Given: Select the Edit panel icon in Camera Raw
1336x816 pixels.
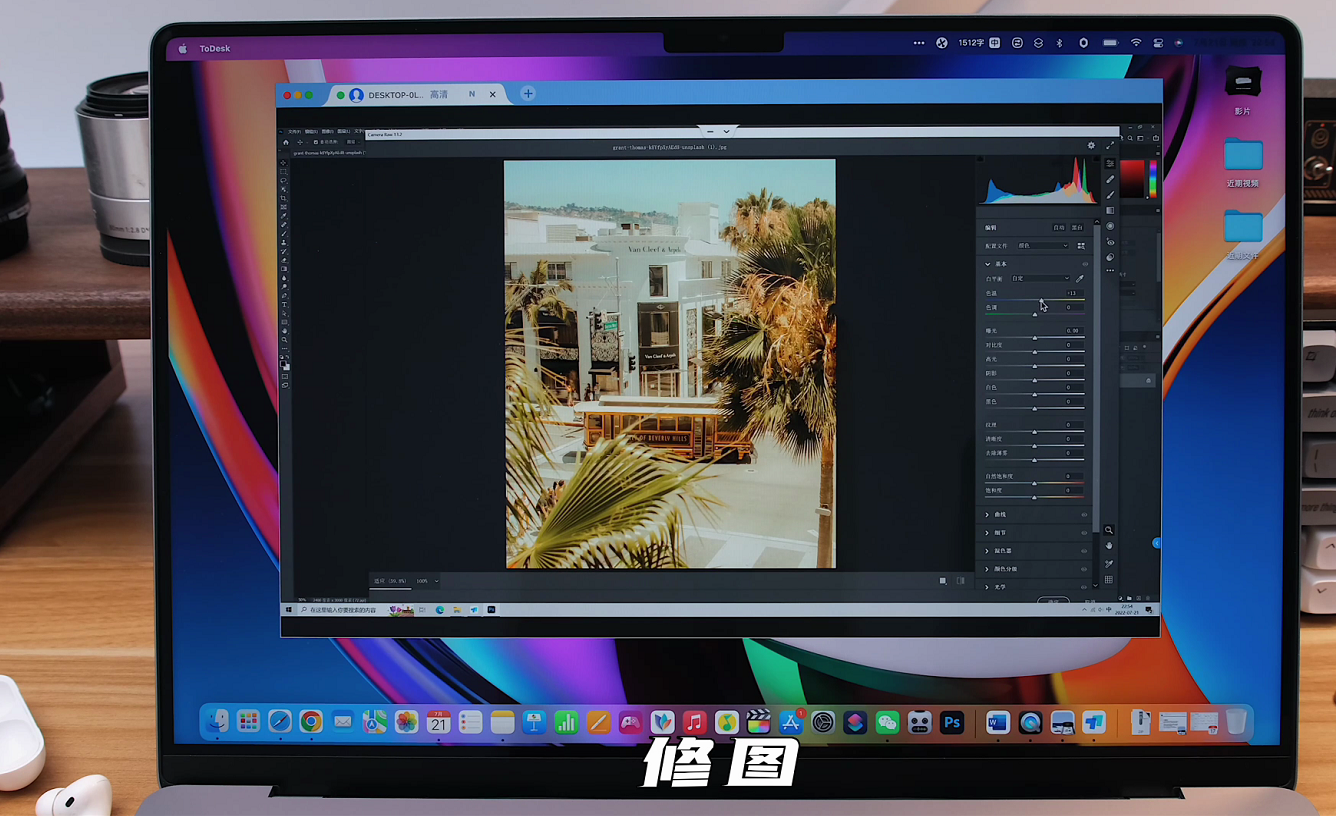Looking at the screenshot, I should (1110, 163).
